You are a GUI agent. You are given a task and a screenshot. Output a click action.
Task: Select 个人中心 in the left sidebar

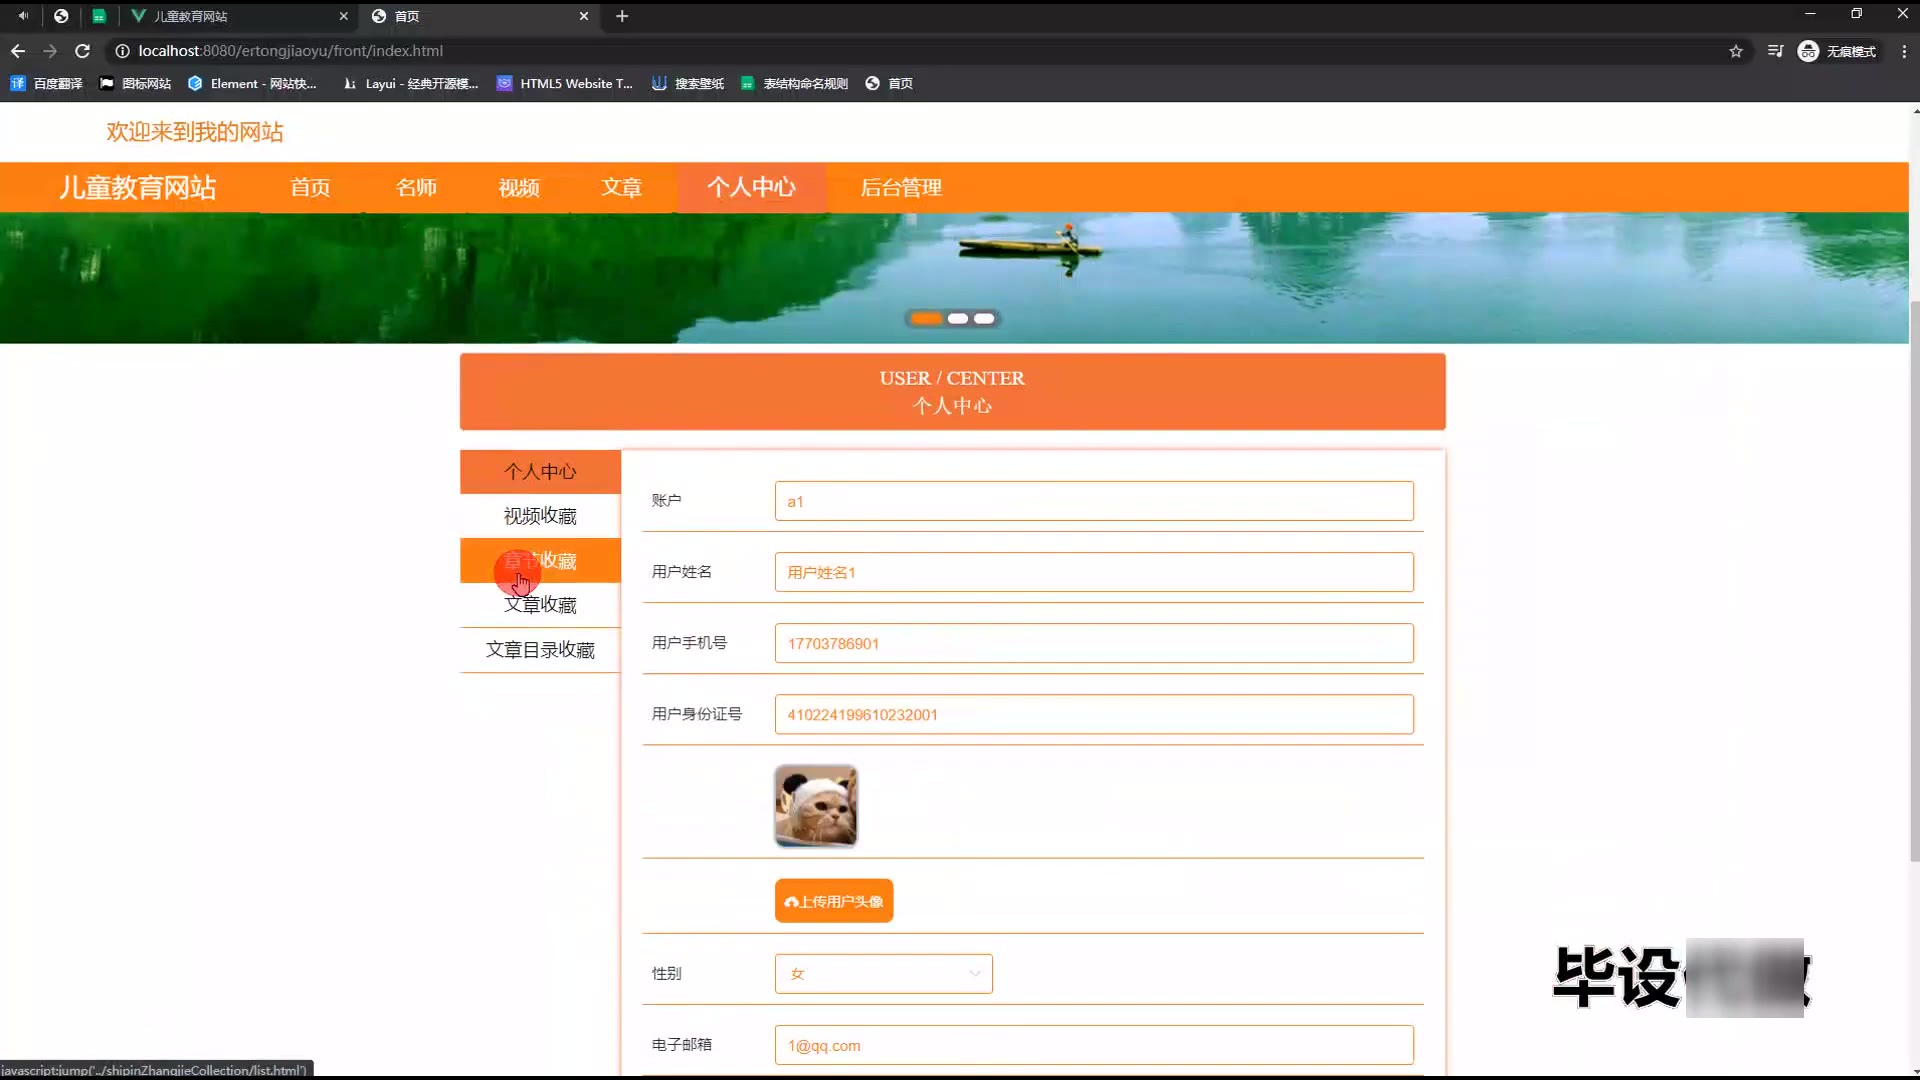[x=540, y=472]
